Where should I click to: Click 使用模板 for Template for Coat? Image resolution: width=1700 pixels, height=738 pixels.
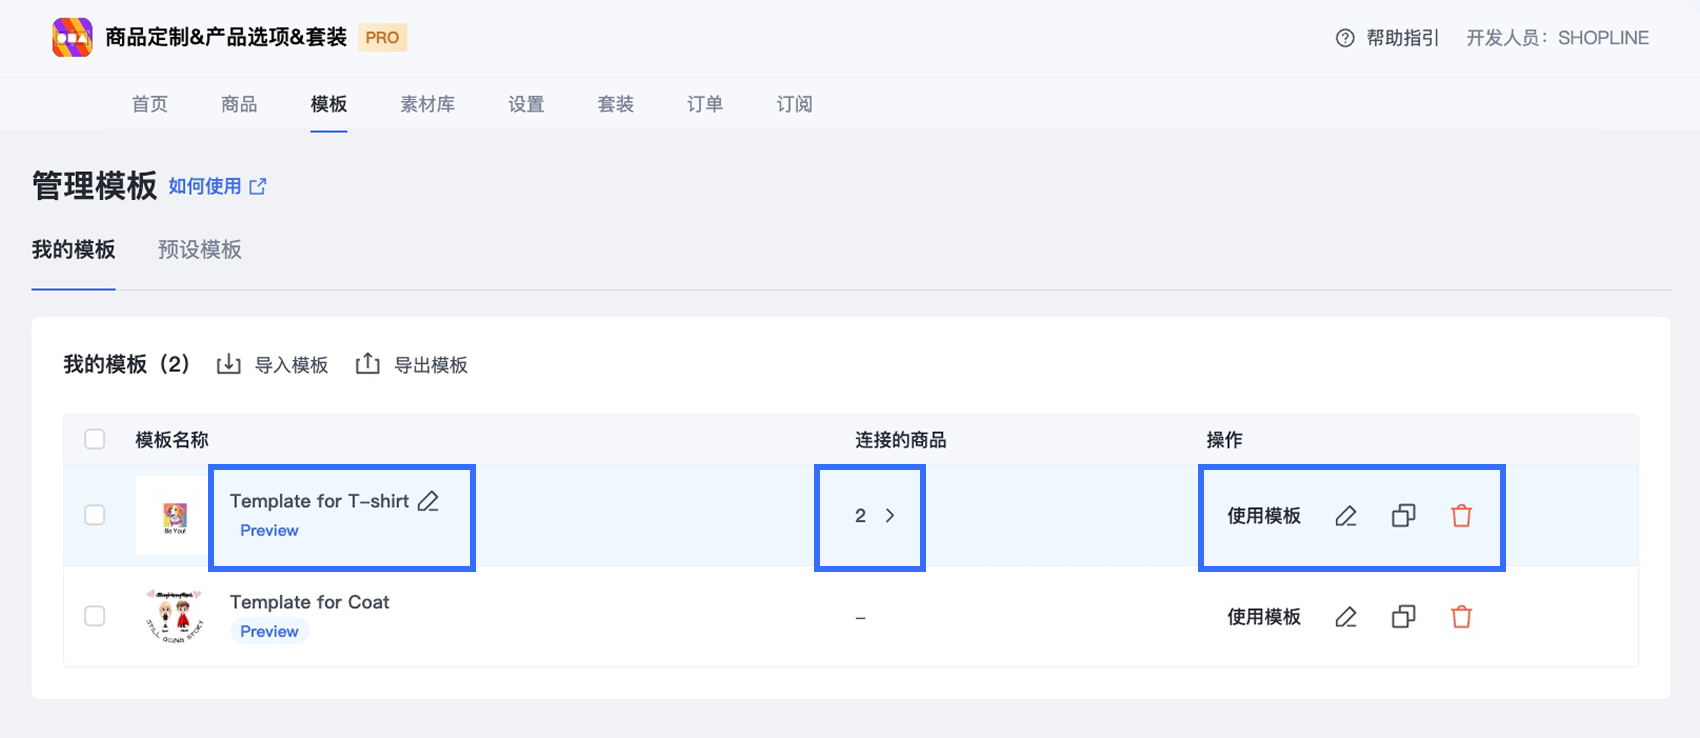pos(1264,617)
